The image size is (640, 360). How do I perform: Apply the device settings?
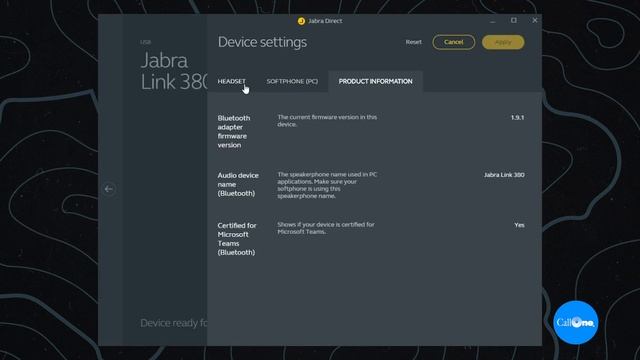pos(503,42)
